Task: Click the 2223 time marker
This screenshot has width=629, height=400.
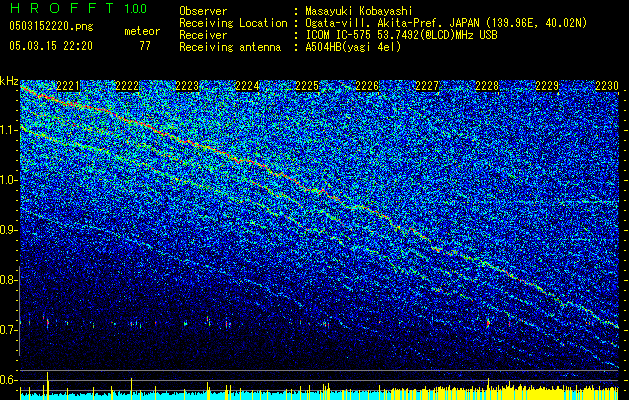Action: coord(187,86)
